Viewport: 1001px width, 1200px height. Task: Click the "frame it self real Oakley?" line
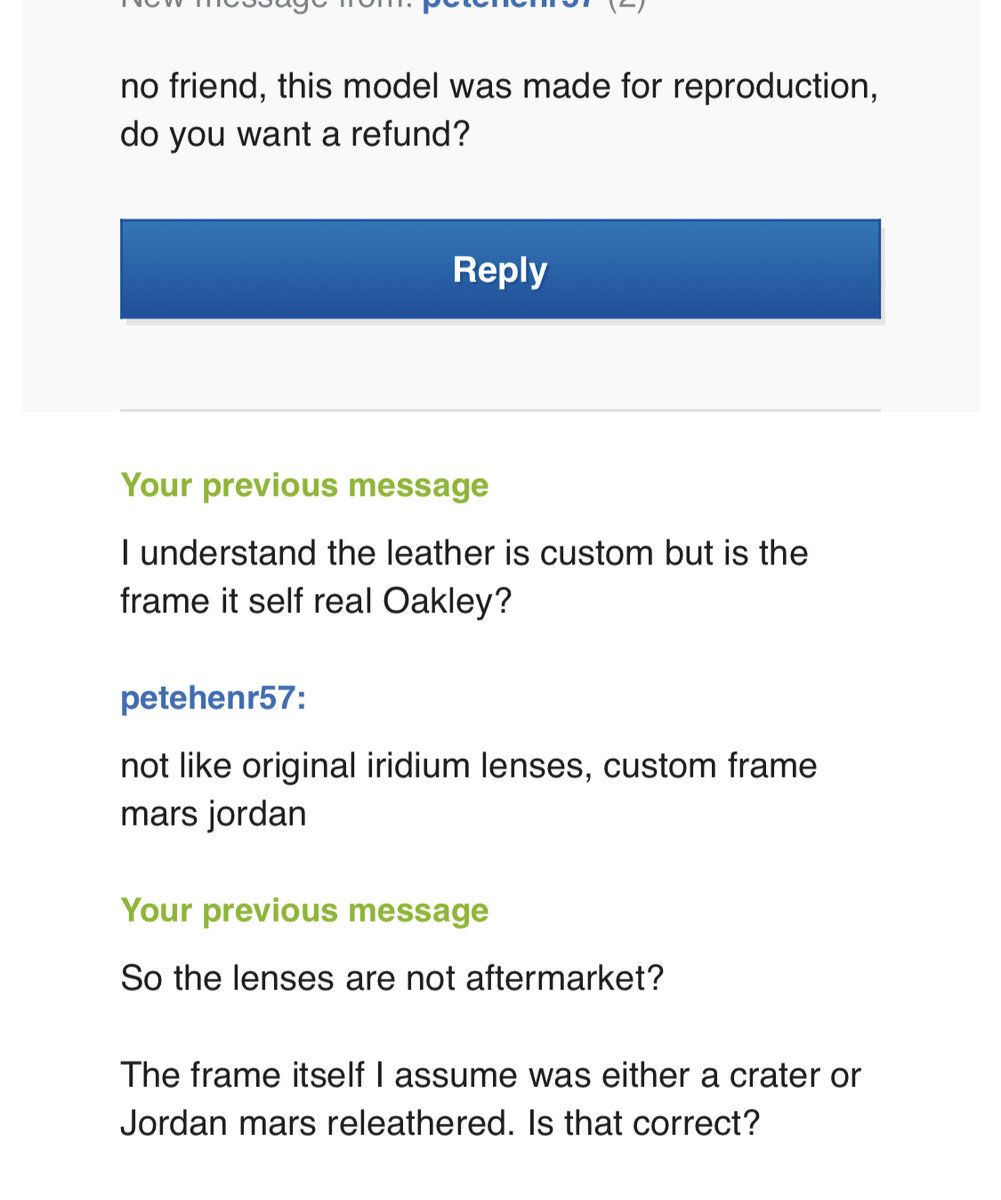click(x=315, y=600)
